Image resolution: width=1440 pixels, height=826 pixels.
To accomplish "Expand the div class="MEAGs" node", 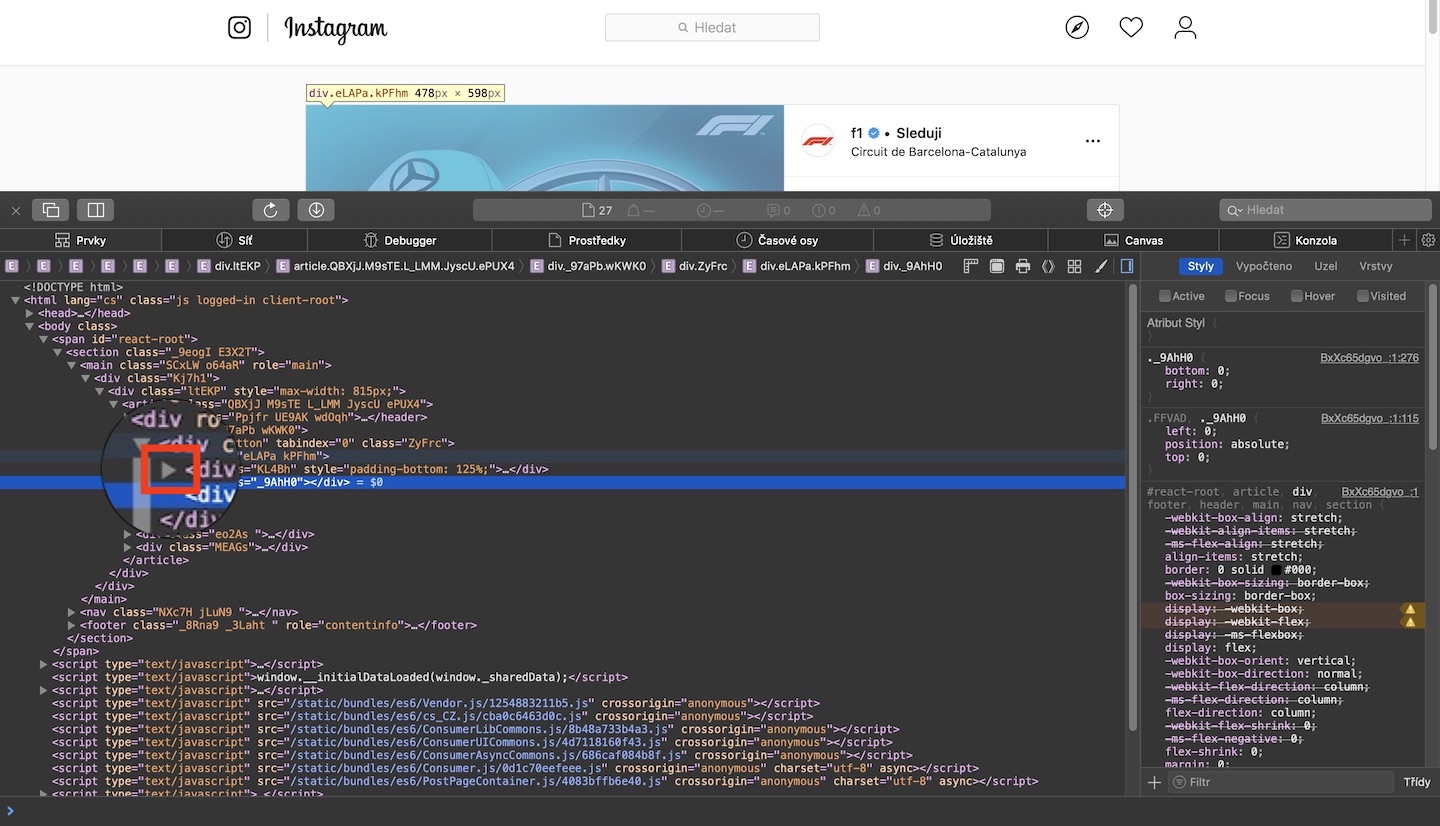I will (x=128, y=547).
